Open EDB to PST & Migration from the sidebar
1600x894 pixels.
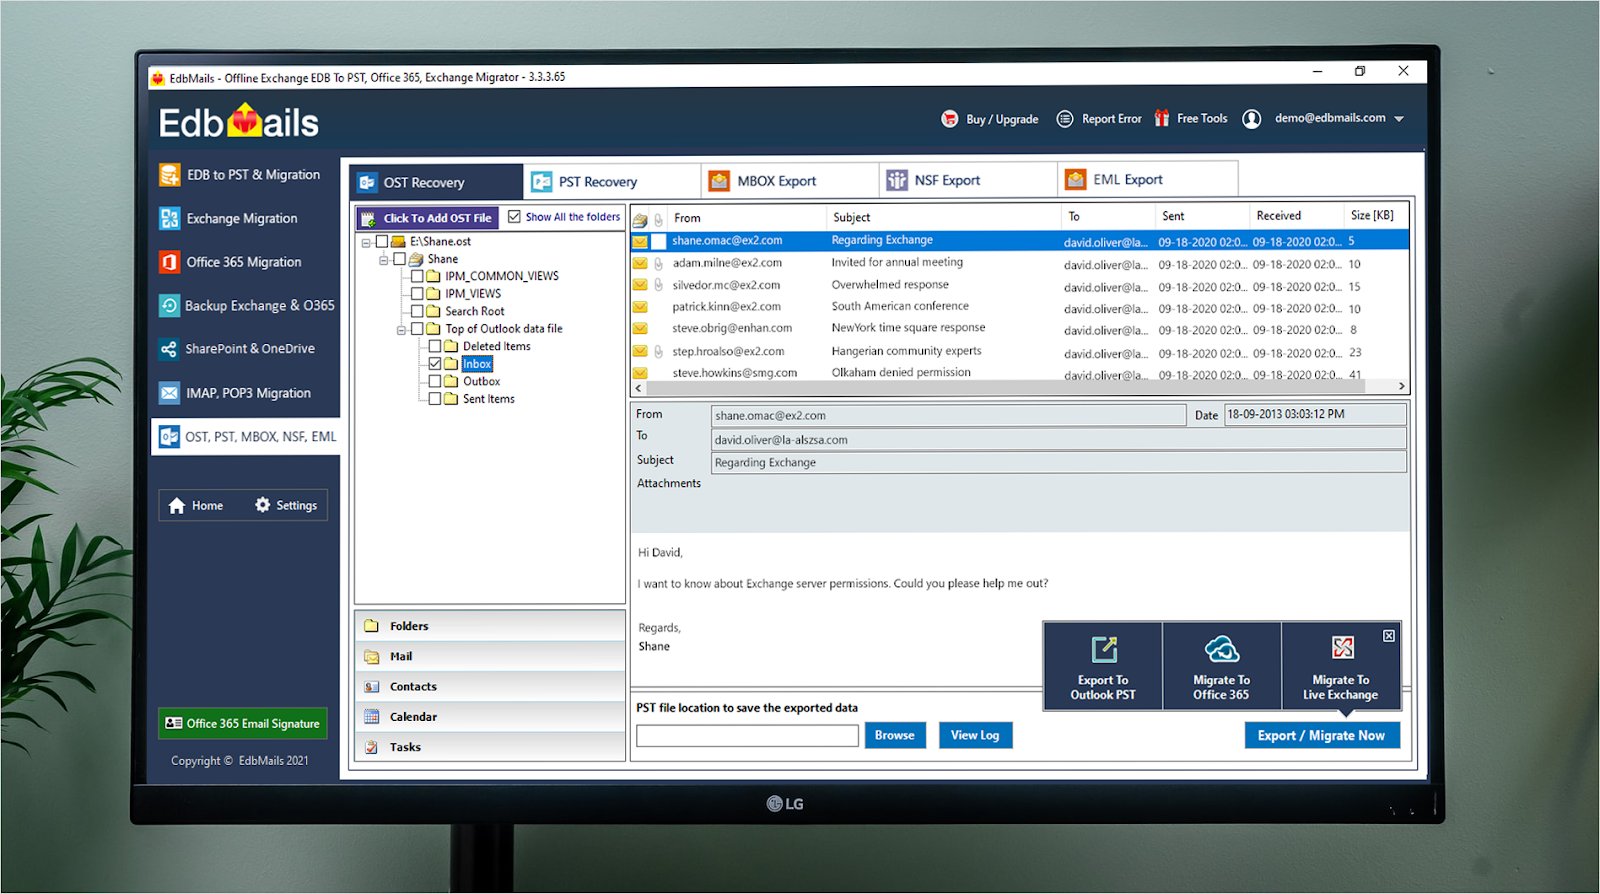click(240, 175)
